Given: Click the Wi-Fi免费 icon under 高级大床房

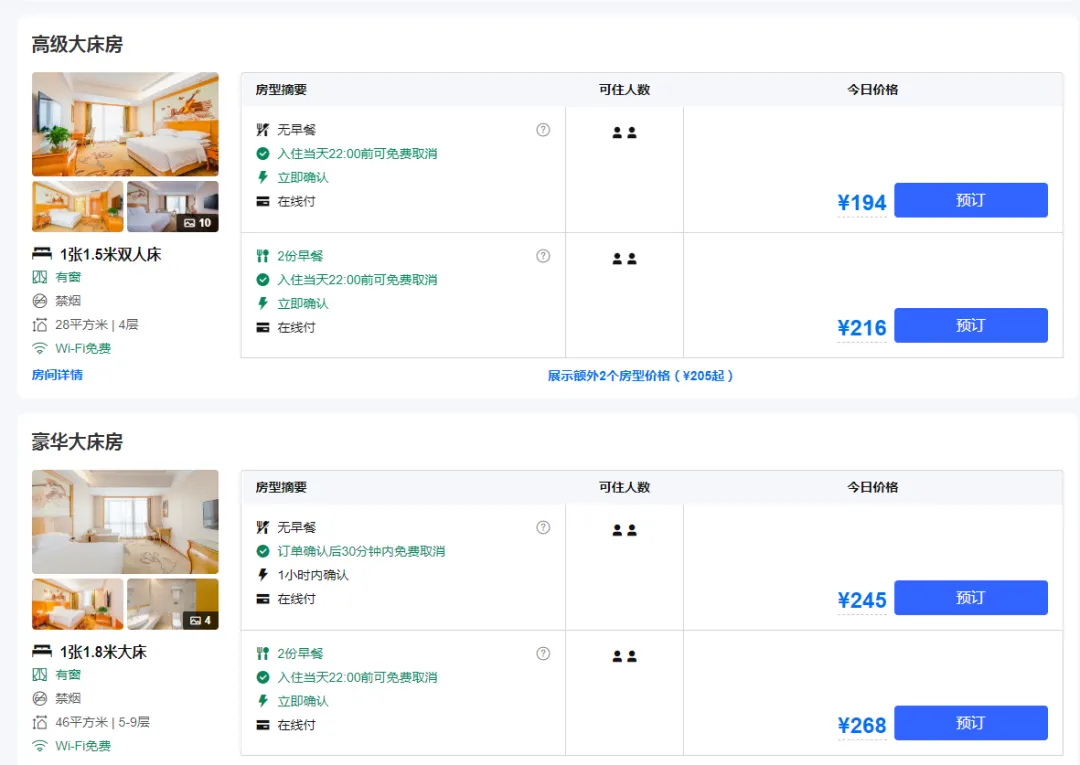Looking at the screenshot, I should pos(40,349).
